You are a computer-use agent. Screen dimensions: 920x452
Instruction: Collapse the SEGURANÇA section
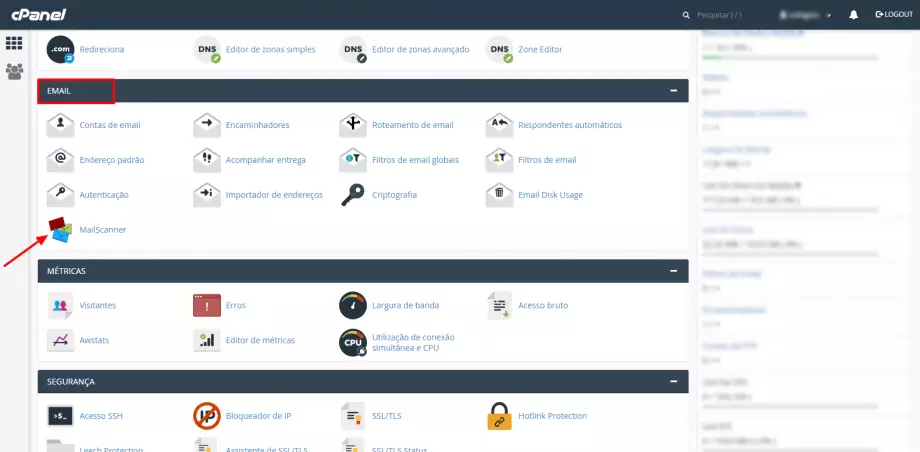[x=674, y=381]
